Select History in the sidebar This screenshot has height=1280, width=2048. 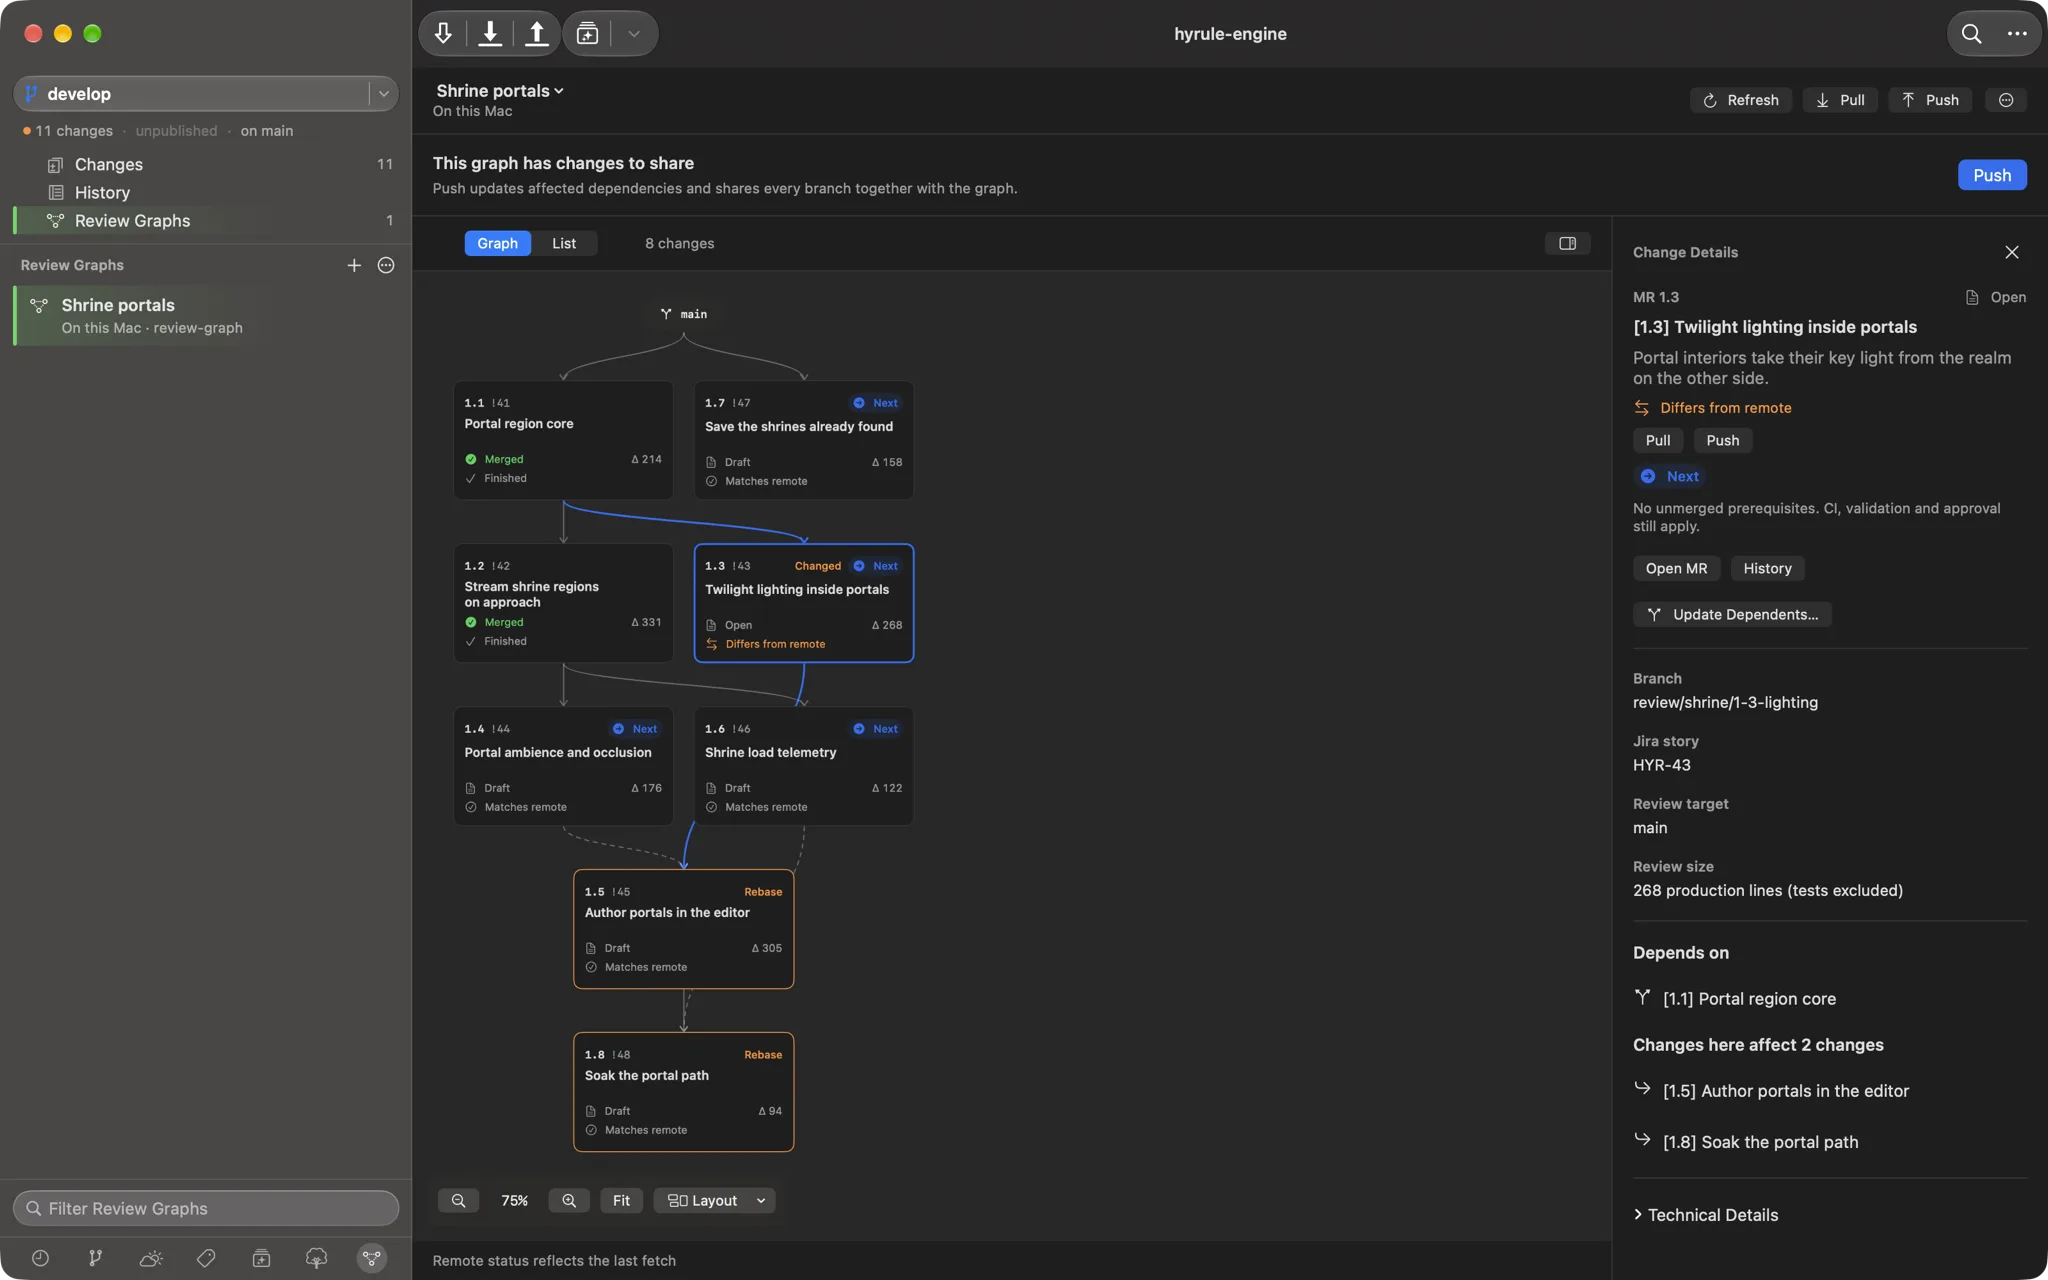[206, 192]
